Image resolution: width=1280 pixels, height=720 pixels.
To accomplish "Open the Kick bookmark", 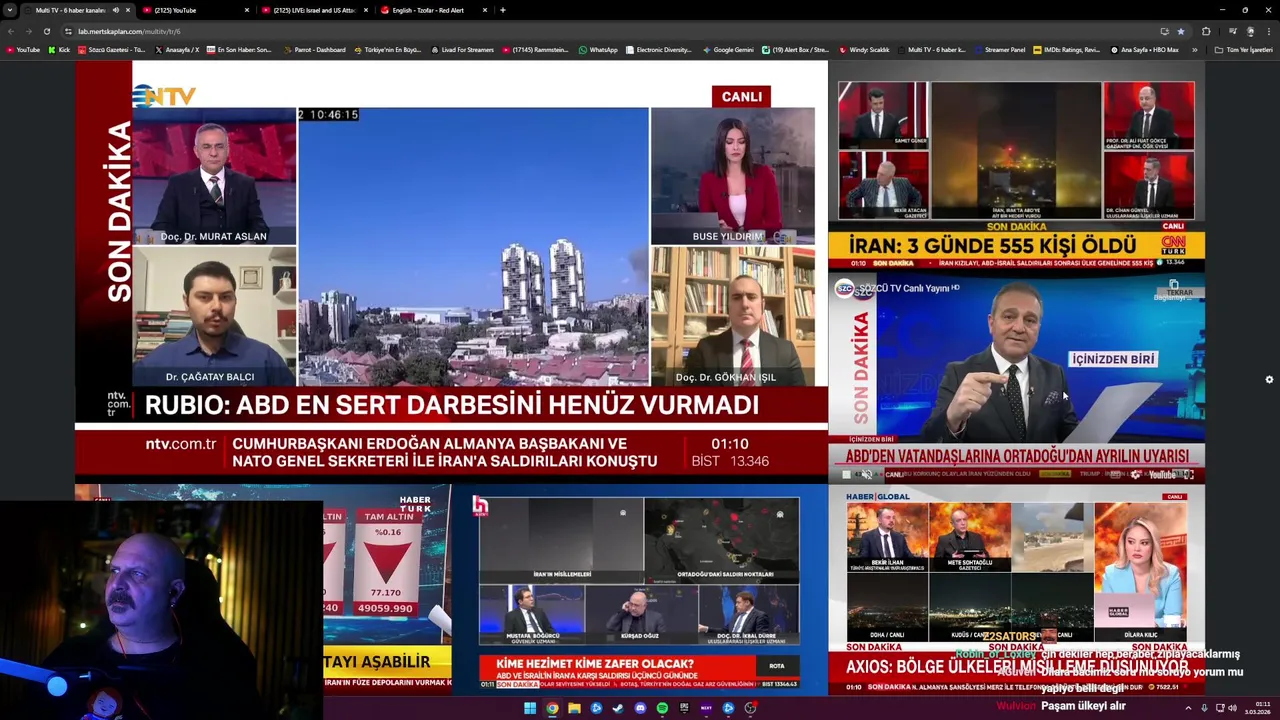I will 59,49.
